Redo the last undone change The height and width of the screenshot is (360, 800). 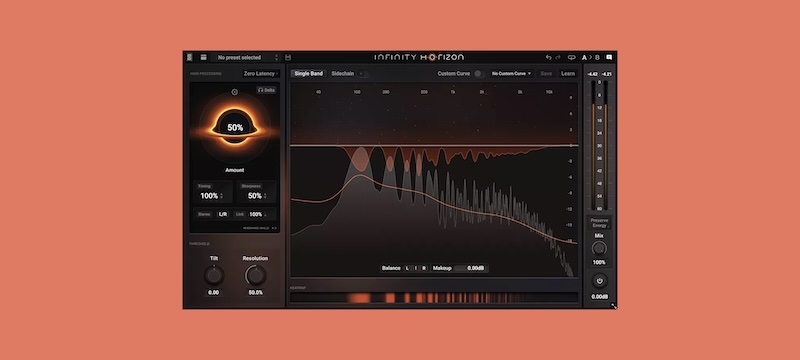(558, 58)
